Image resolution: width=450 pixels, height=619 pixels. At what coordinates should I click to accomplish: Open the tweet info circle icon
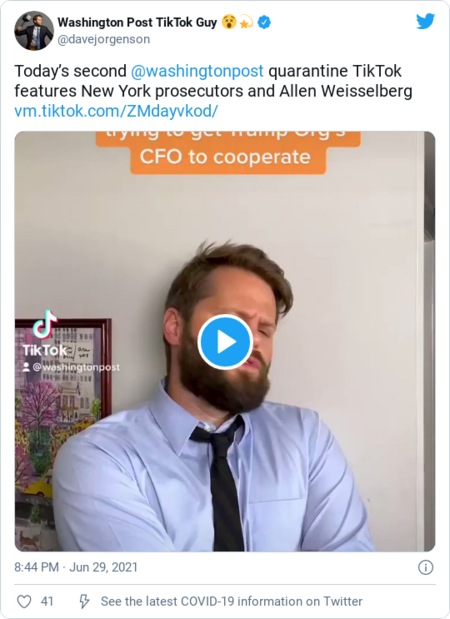(426, 567)
